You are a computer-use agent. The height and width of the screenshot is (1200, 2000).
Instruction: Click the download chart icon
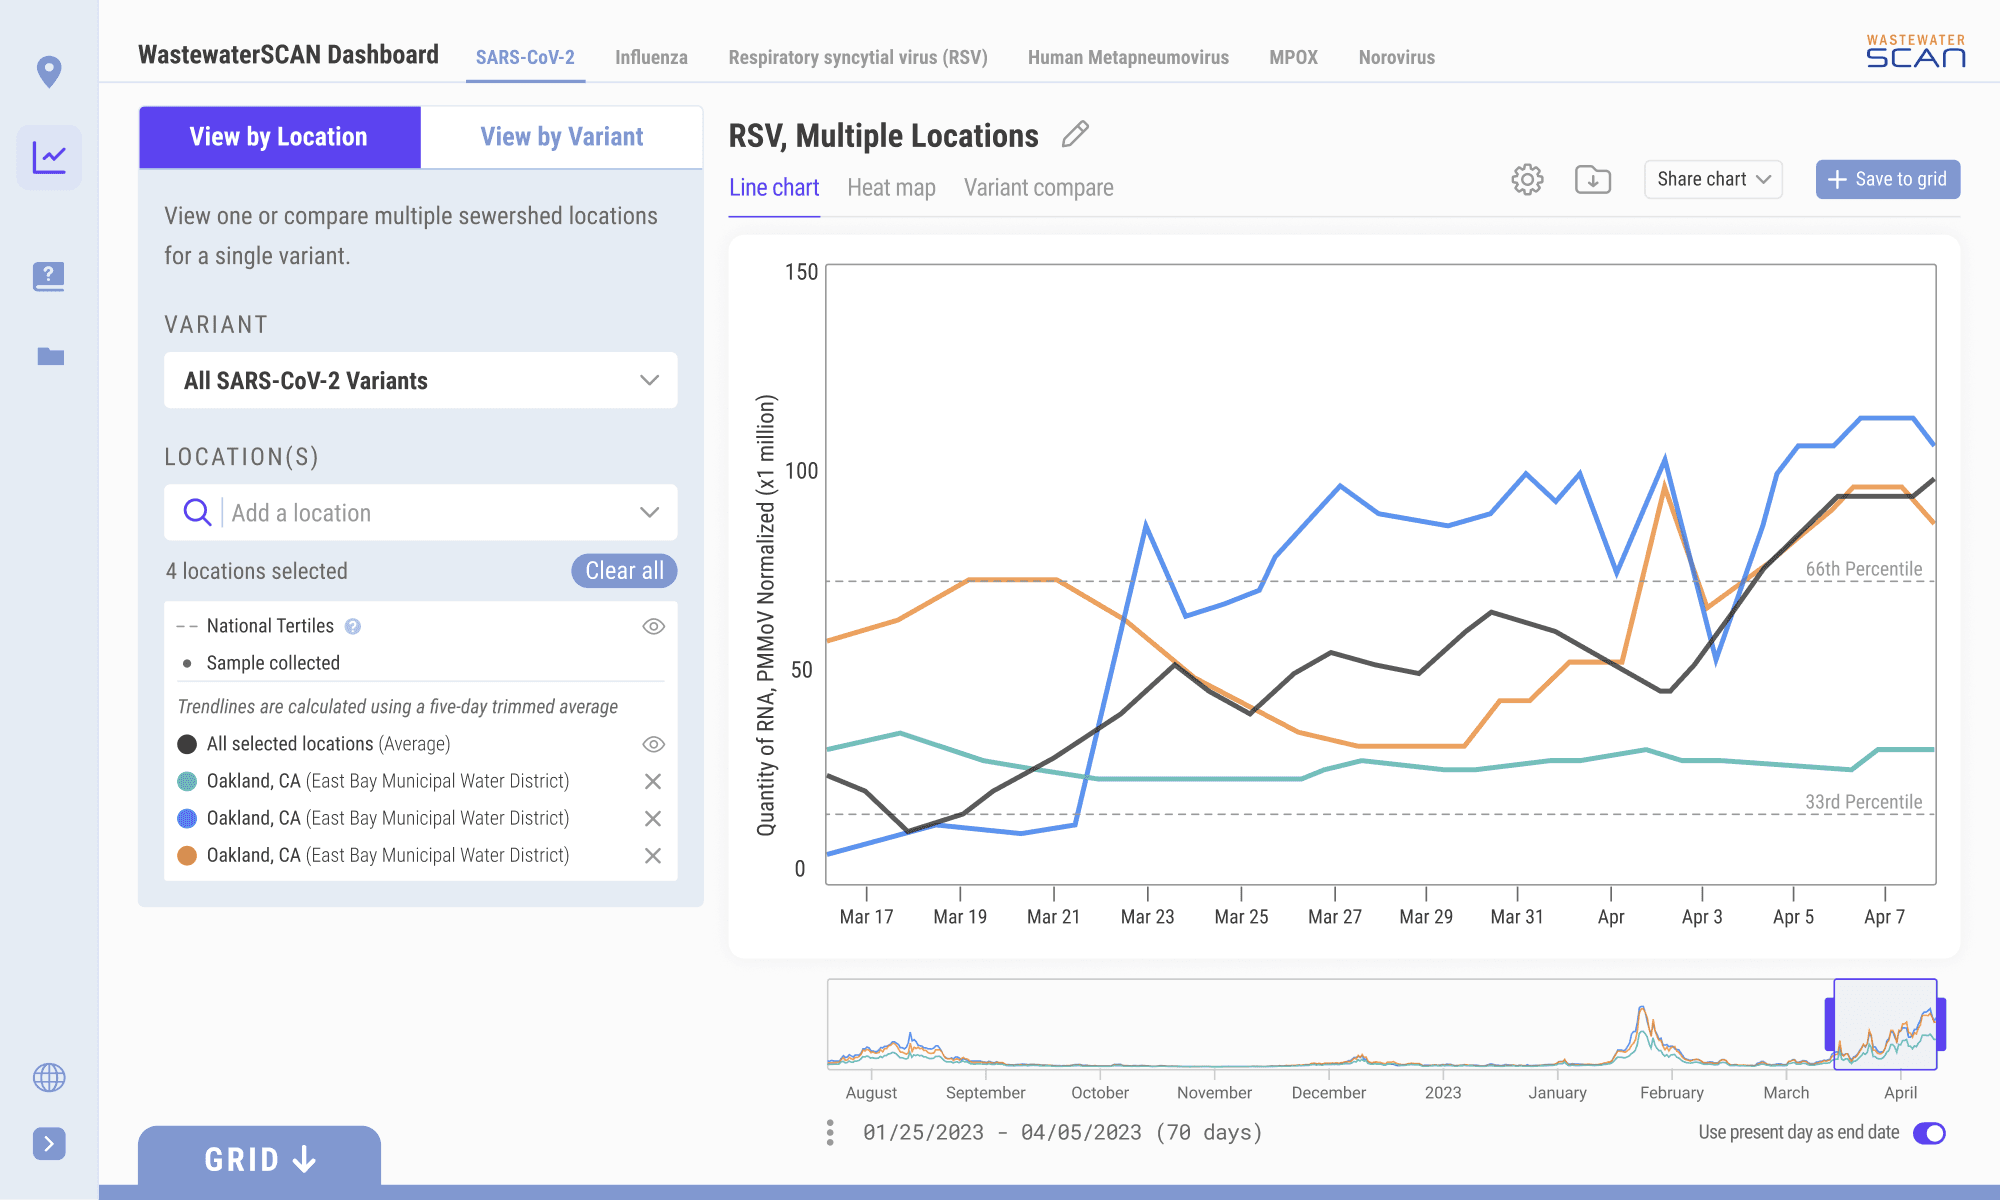1592,180
